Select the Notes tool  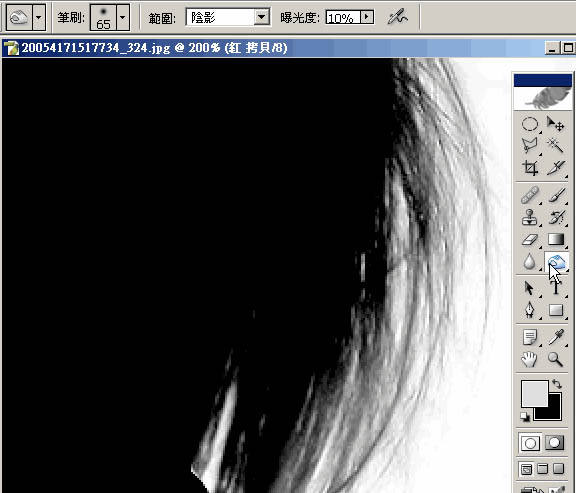click(x=530, y=337)
